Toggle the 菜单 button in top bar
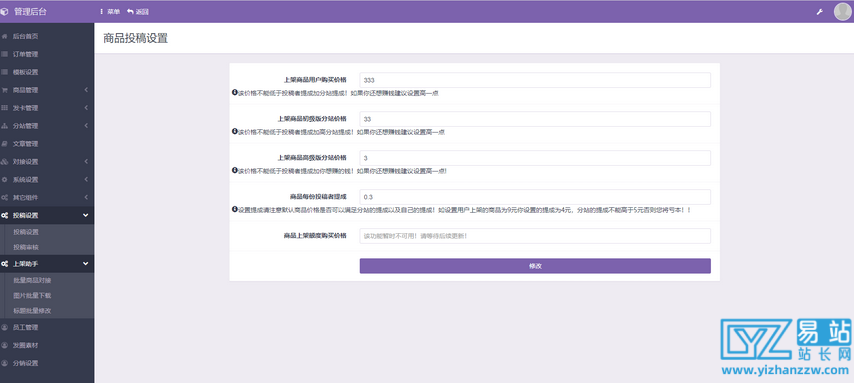 coord(110,11)
